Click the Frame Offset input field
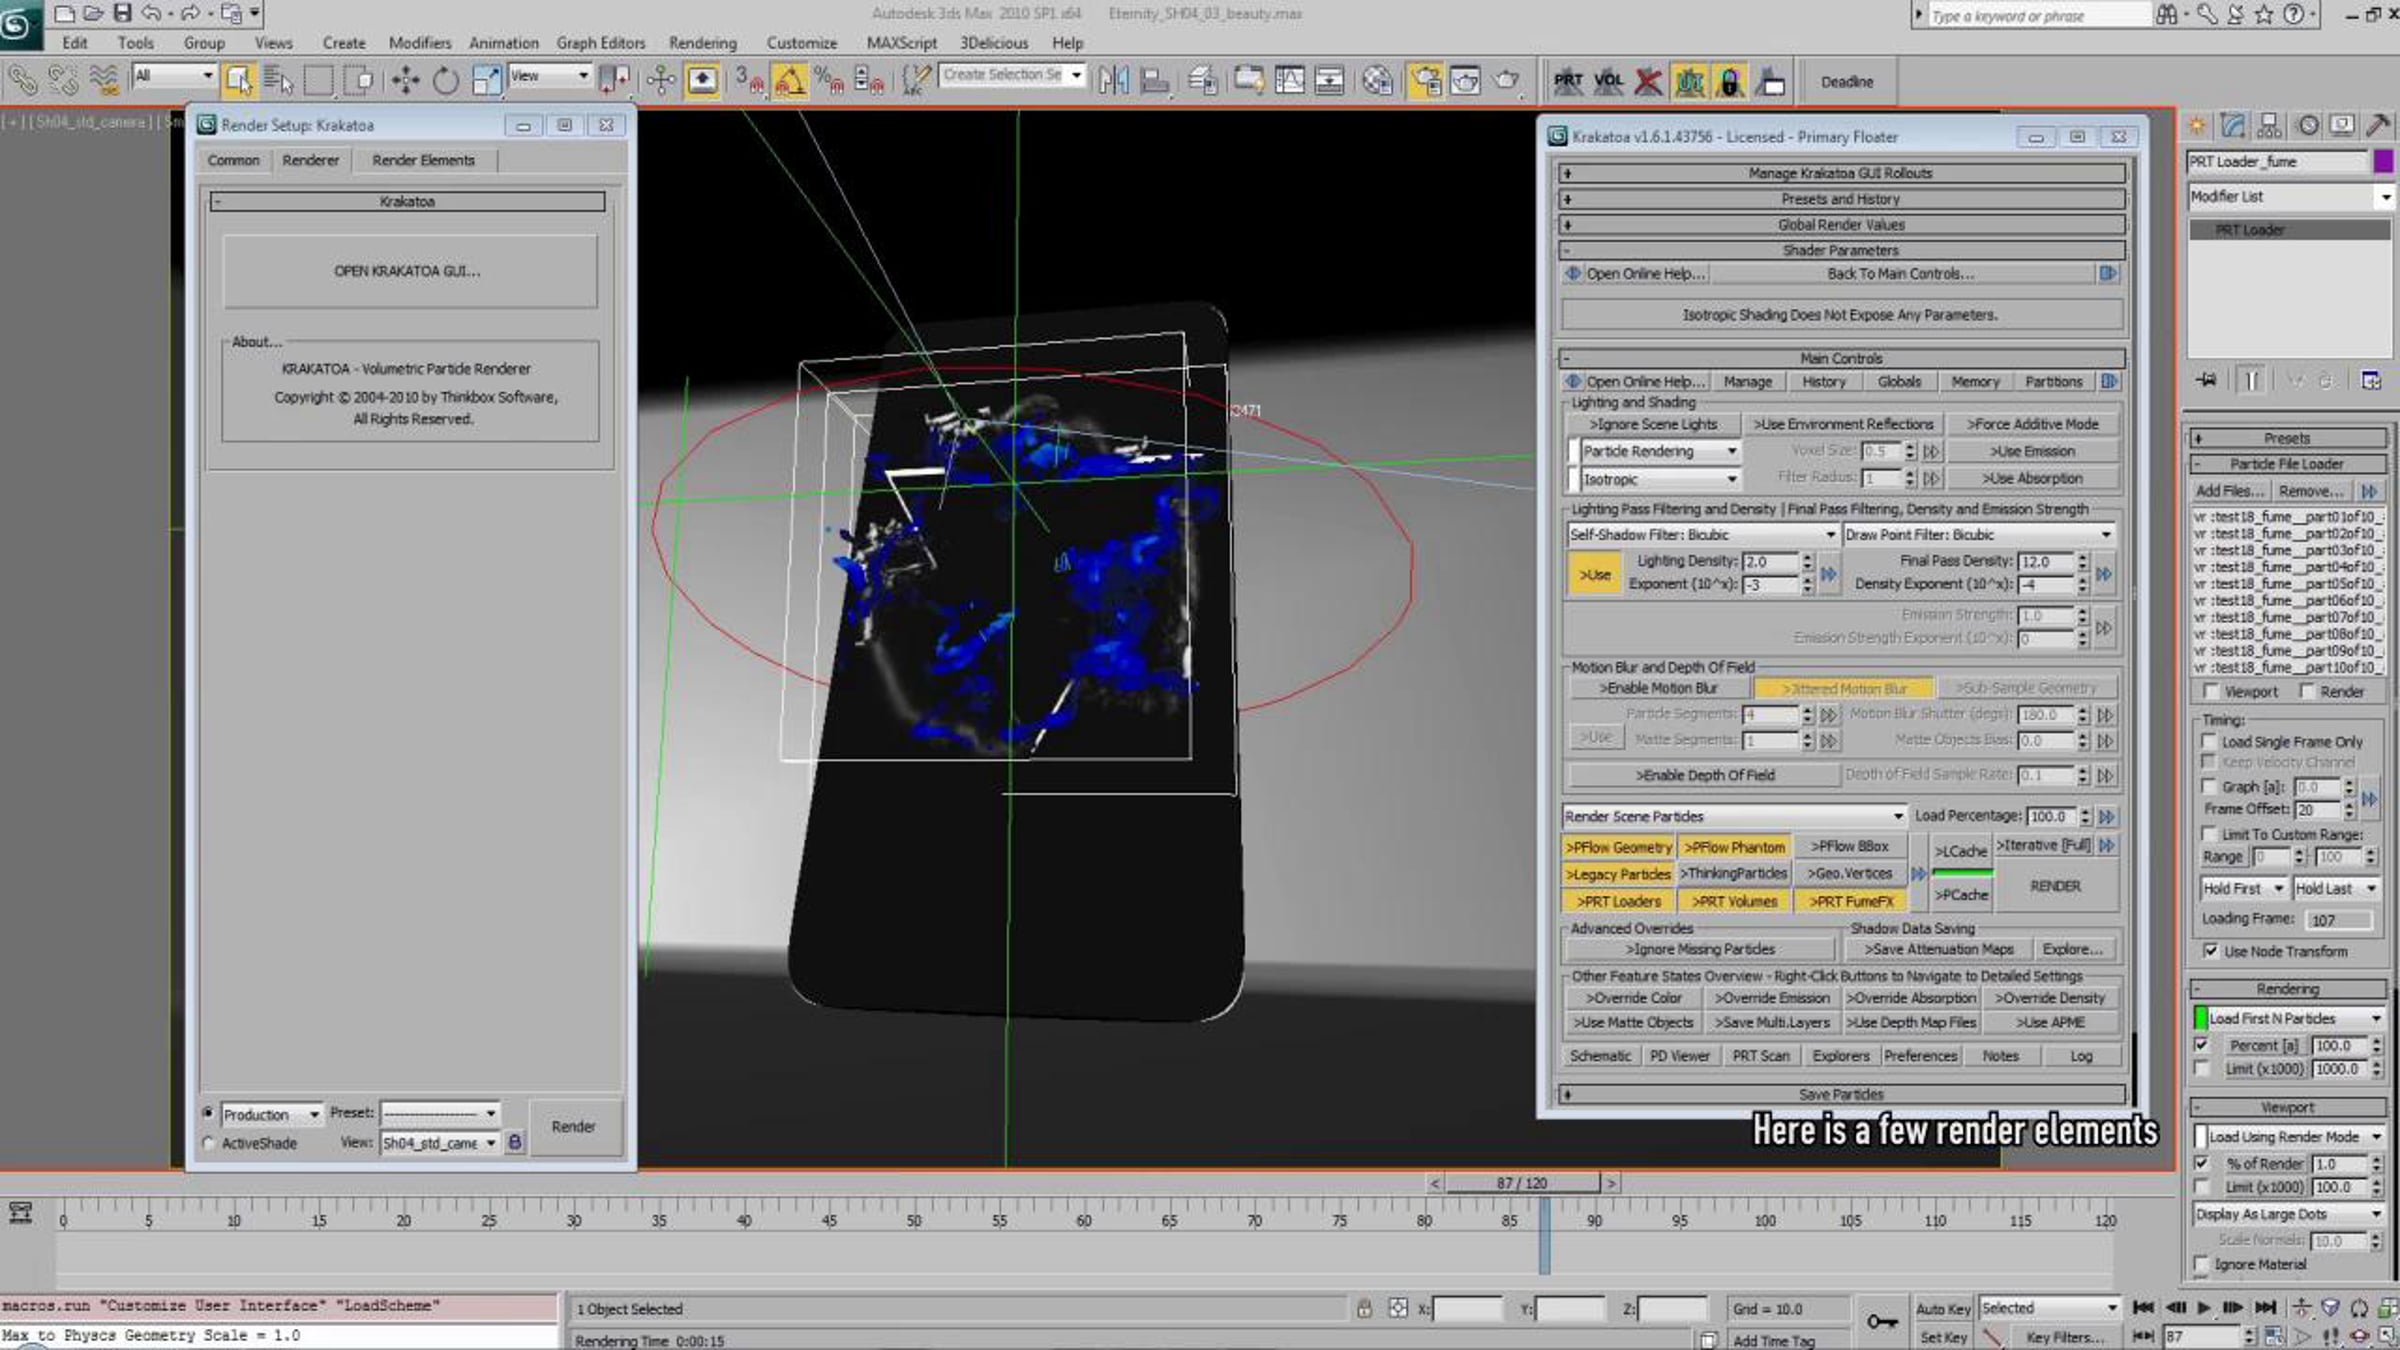 tap(2317, 809)
